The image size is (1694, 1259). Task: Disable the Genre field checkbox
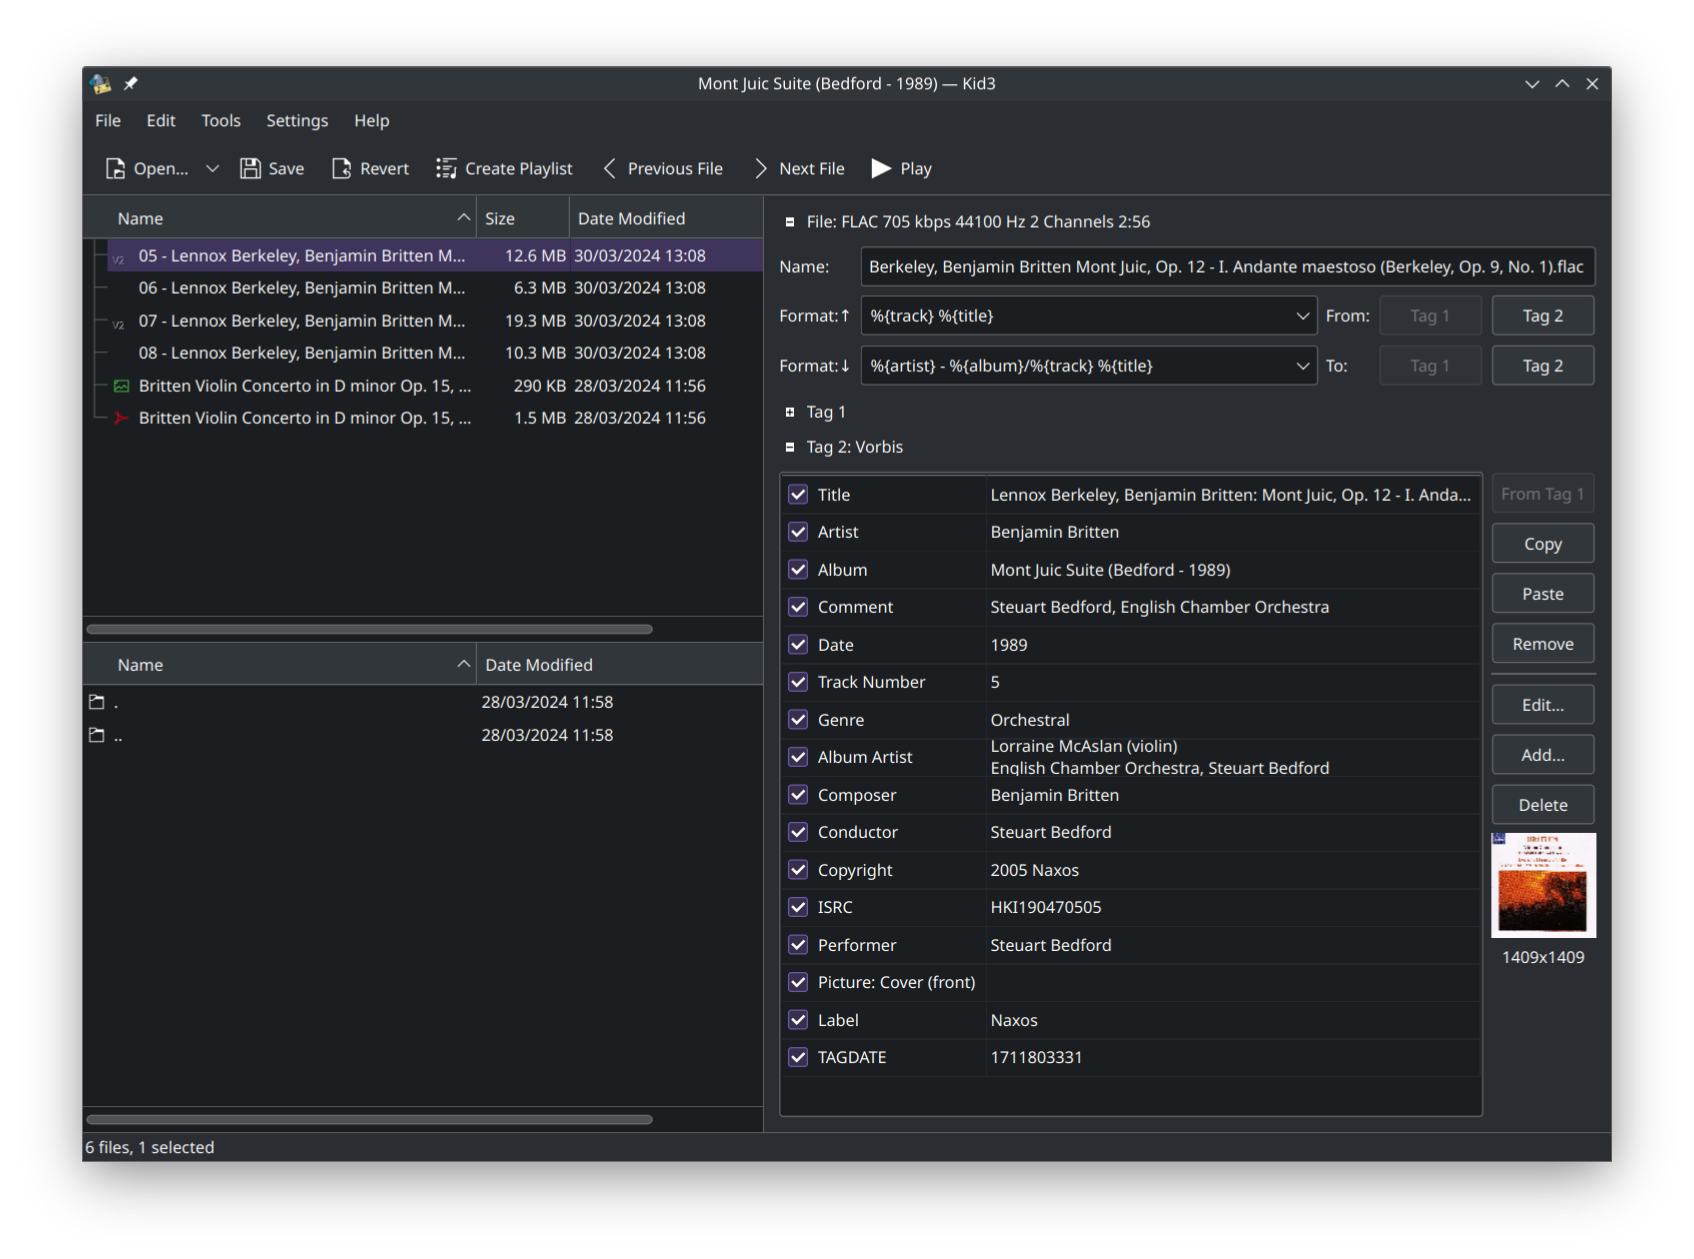click(x=797, y=719)
